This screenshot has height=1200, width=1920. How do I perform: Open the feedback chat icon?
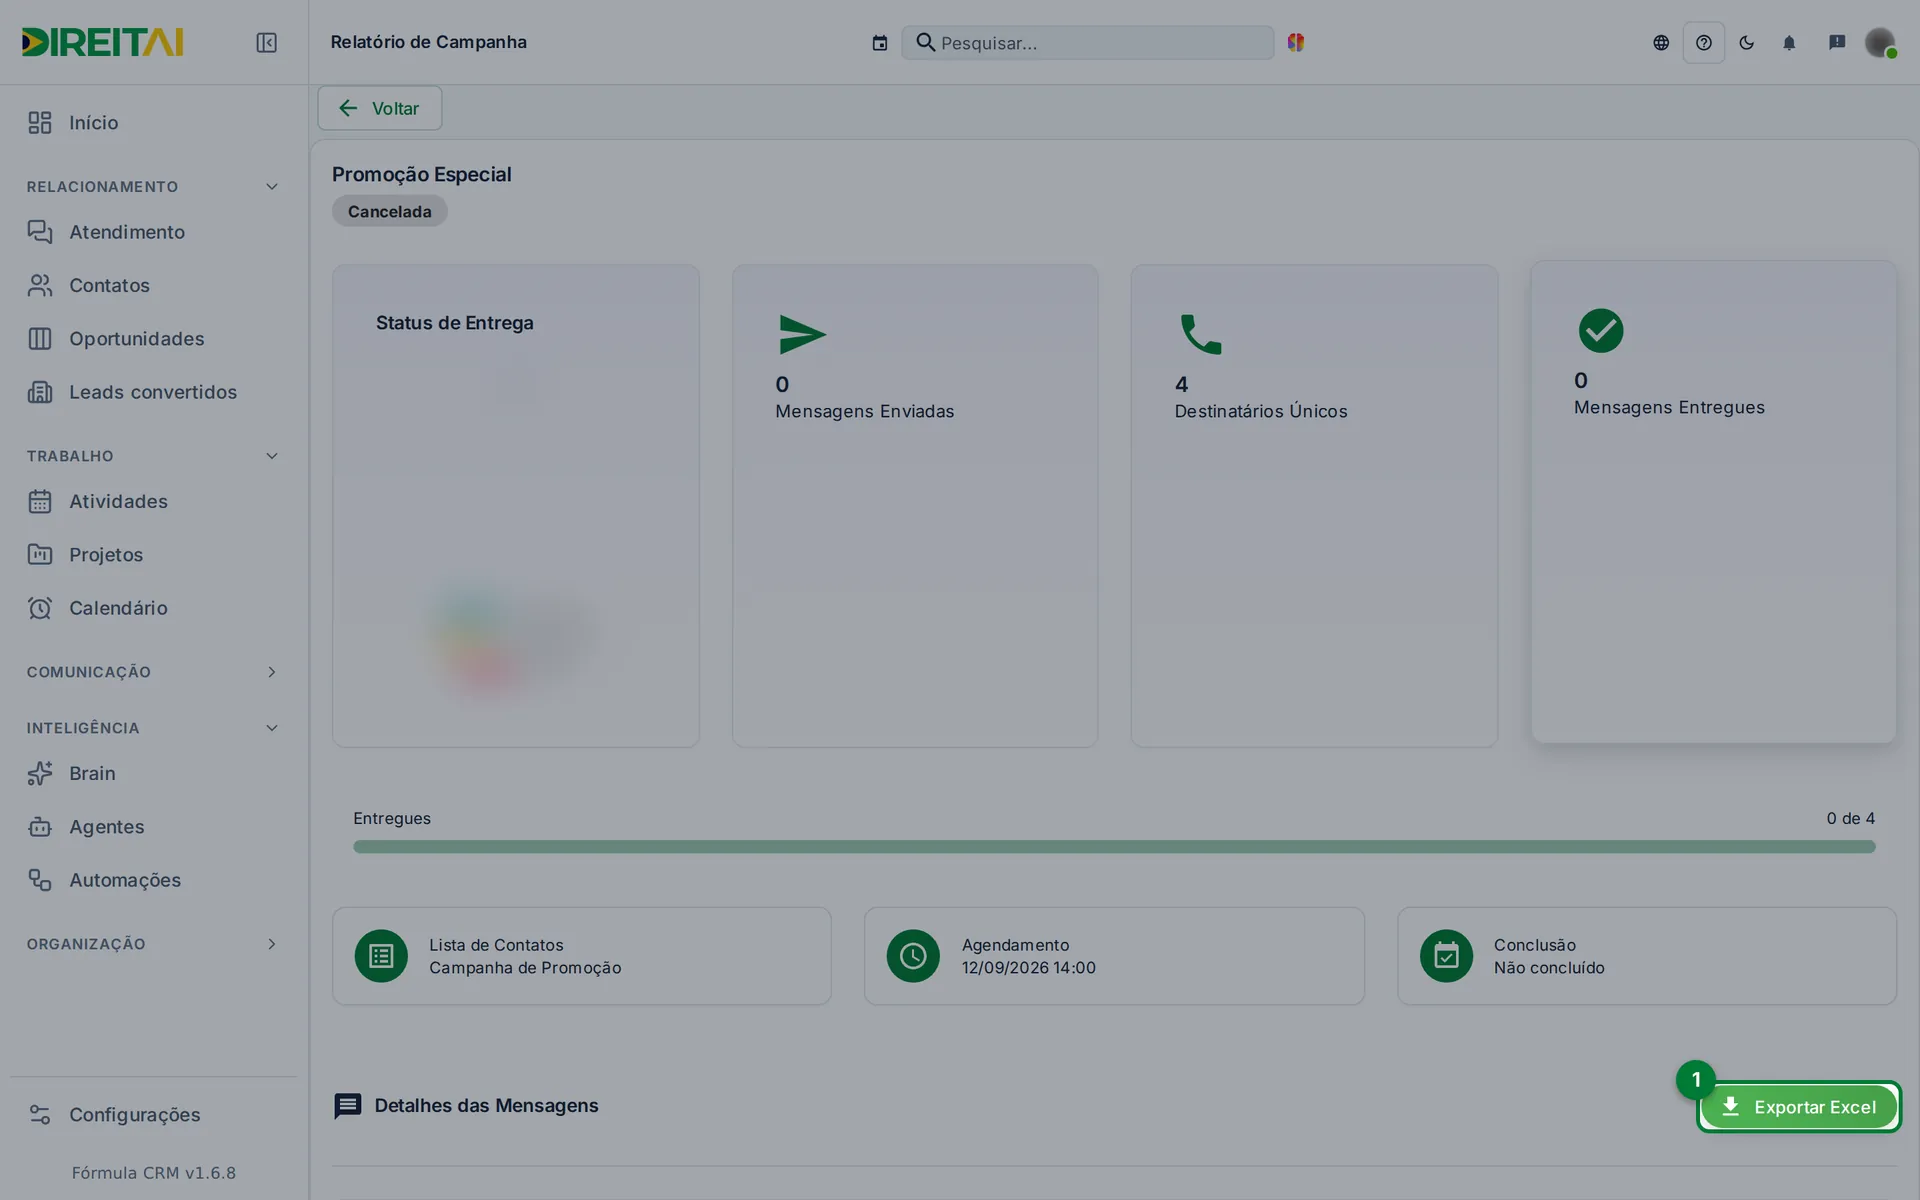1837,42
